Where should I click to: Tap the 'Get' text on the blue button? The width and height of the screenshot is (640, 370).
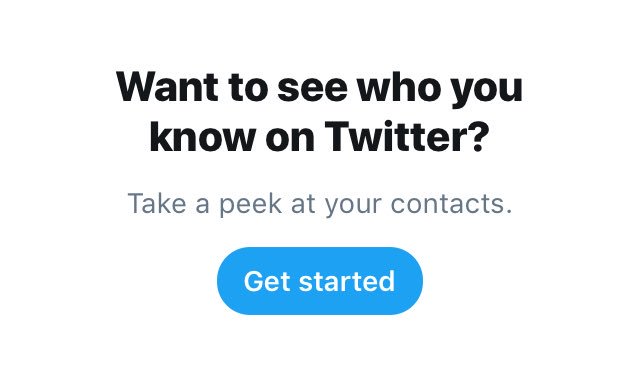click(267, 281)
